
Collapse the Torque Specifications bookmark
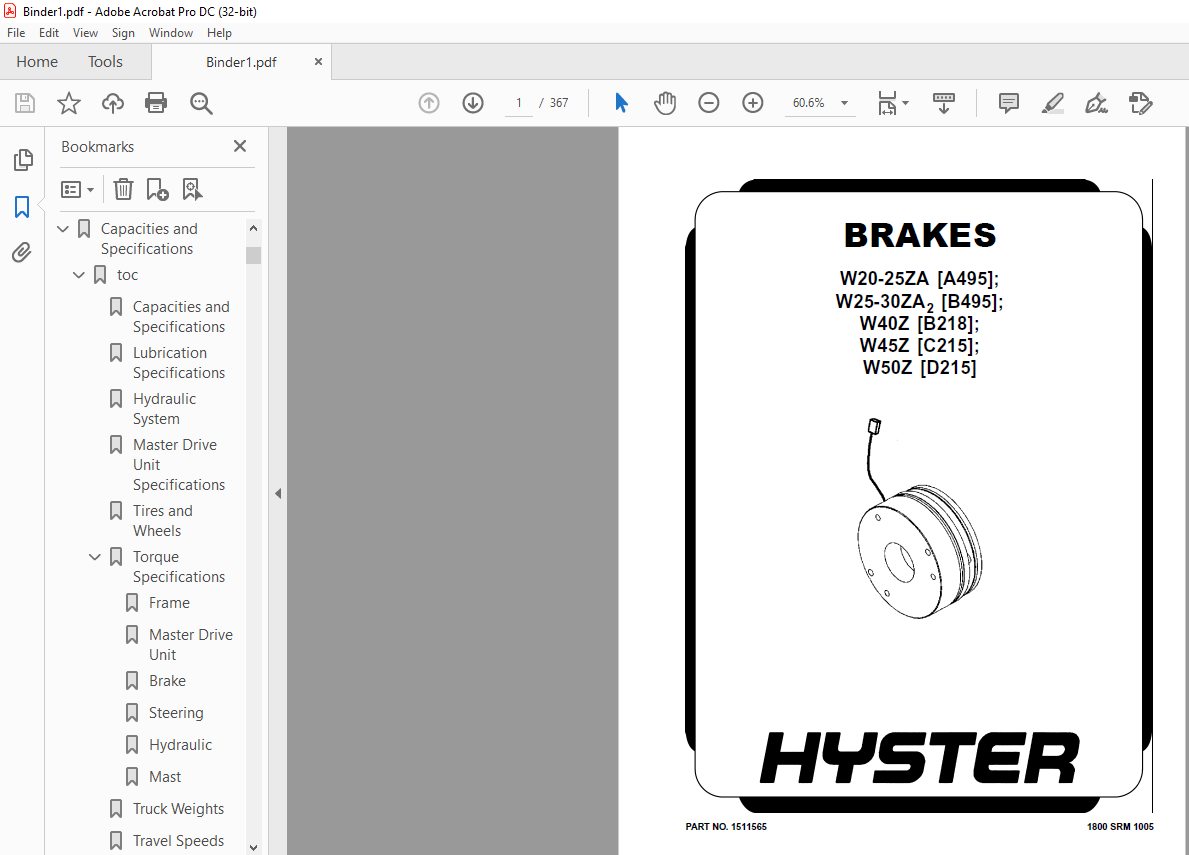(95, 557)
